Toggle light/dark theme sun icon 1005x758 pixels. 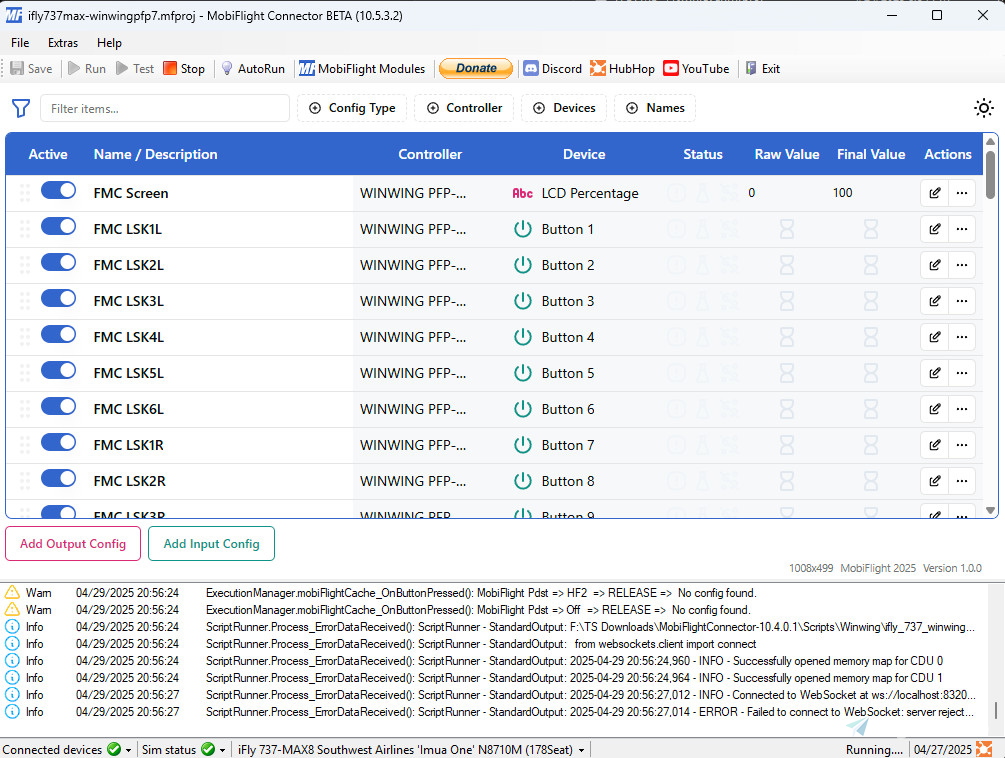(x=984, y=109)
